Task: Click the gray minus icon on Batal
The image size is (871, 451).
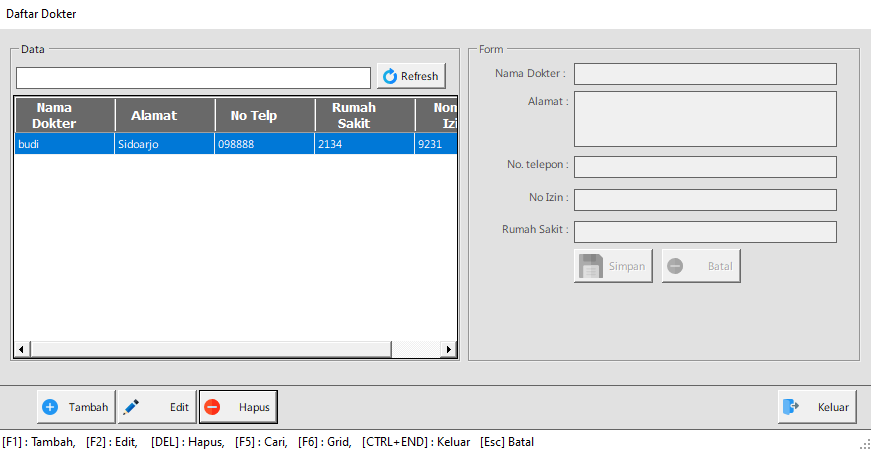Action: (675, 266)
